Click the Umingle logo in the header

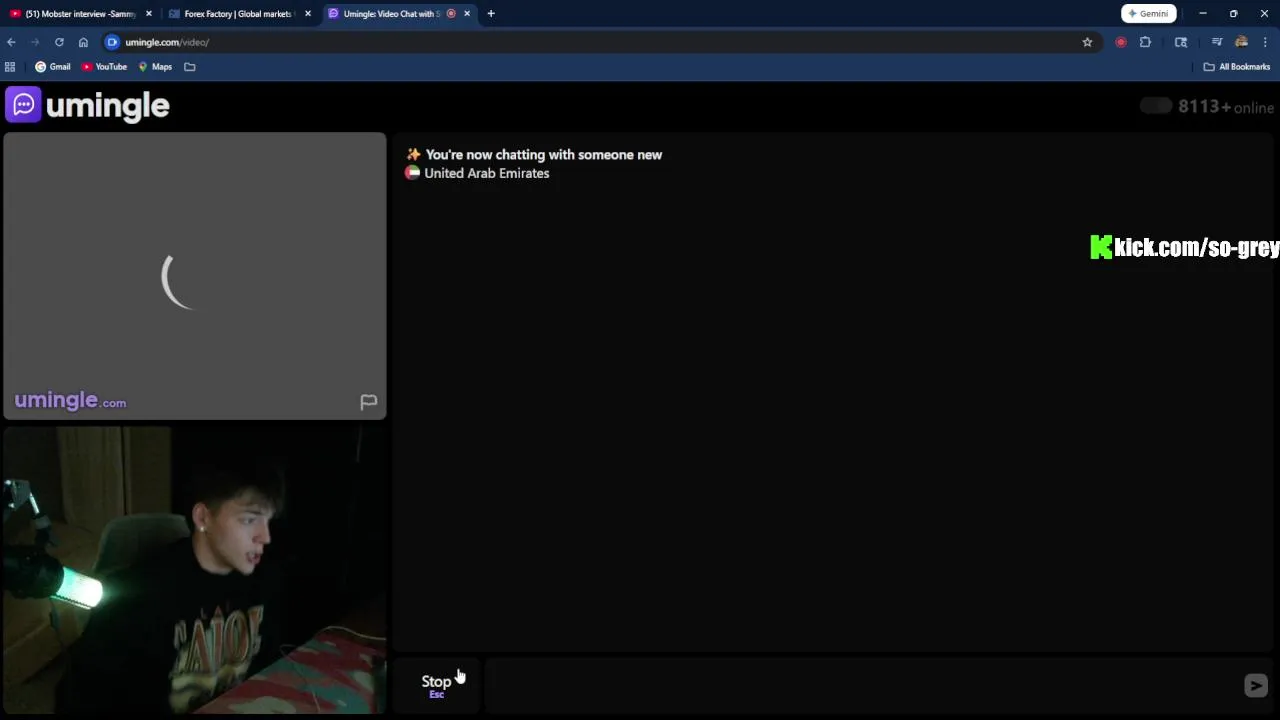click(88, 105)
